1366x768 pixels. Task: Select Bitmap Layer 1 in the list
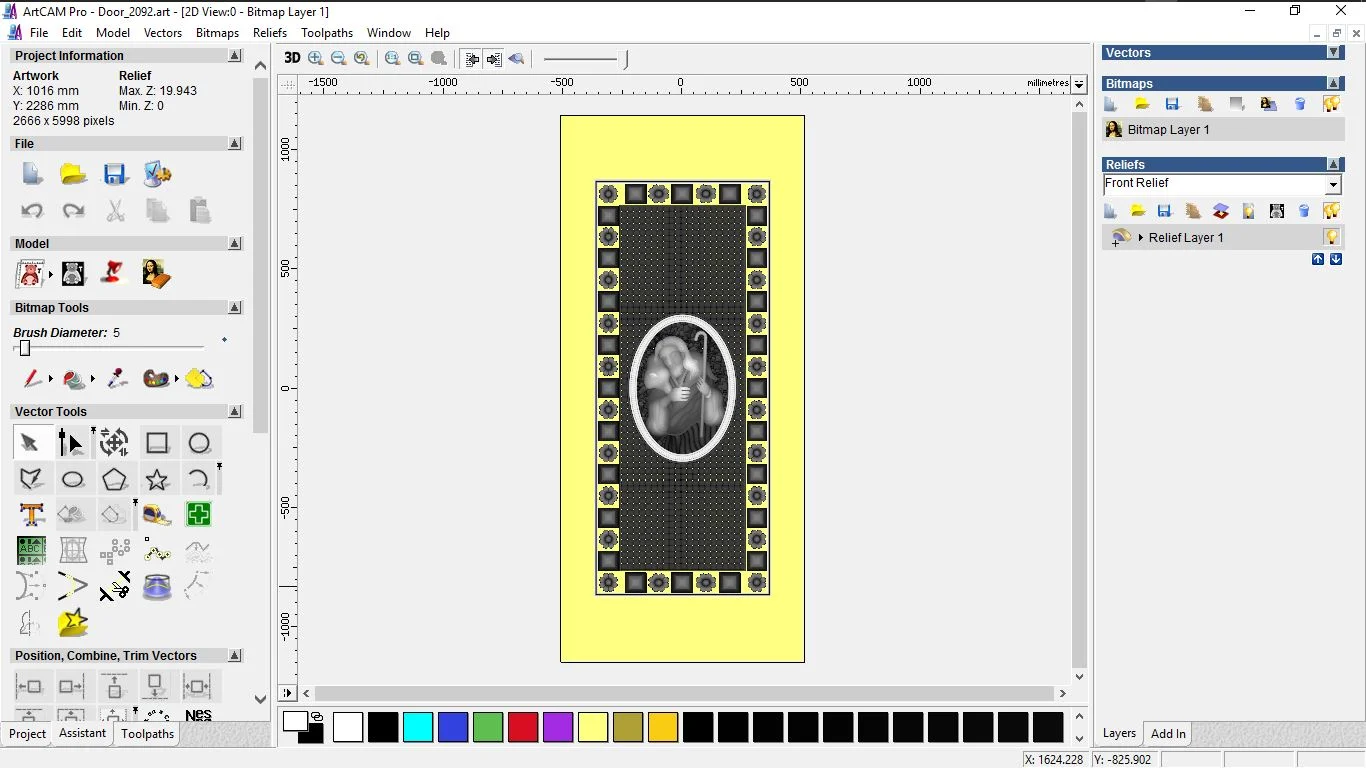tap(1168, 130)
